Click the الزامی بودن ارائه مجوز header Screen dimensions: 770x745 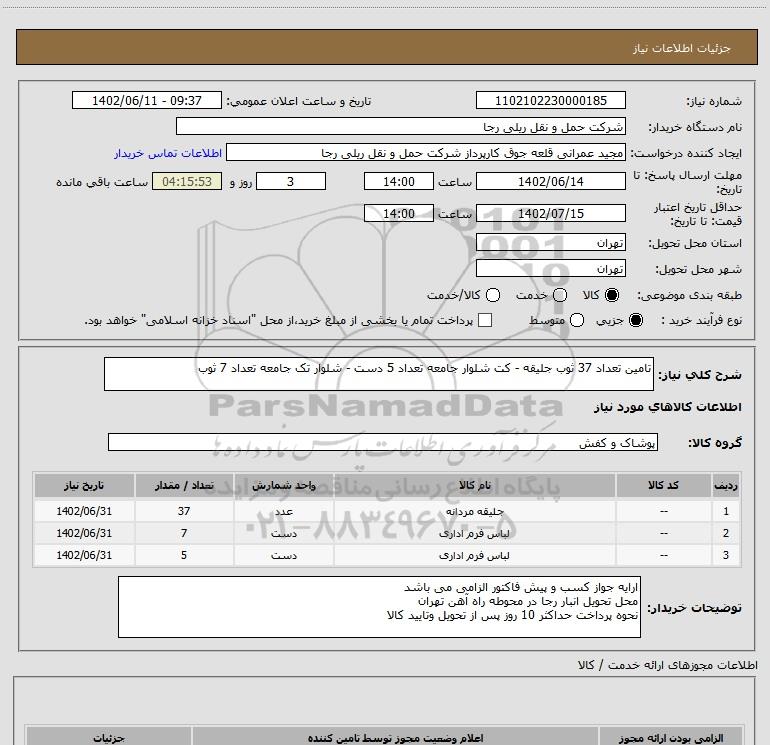click(670, 738)
